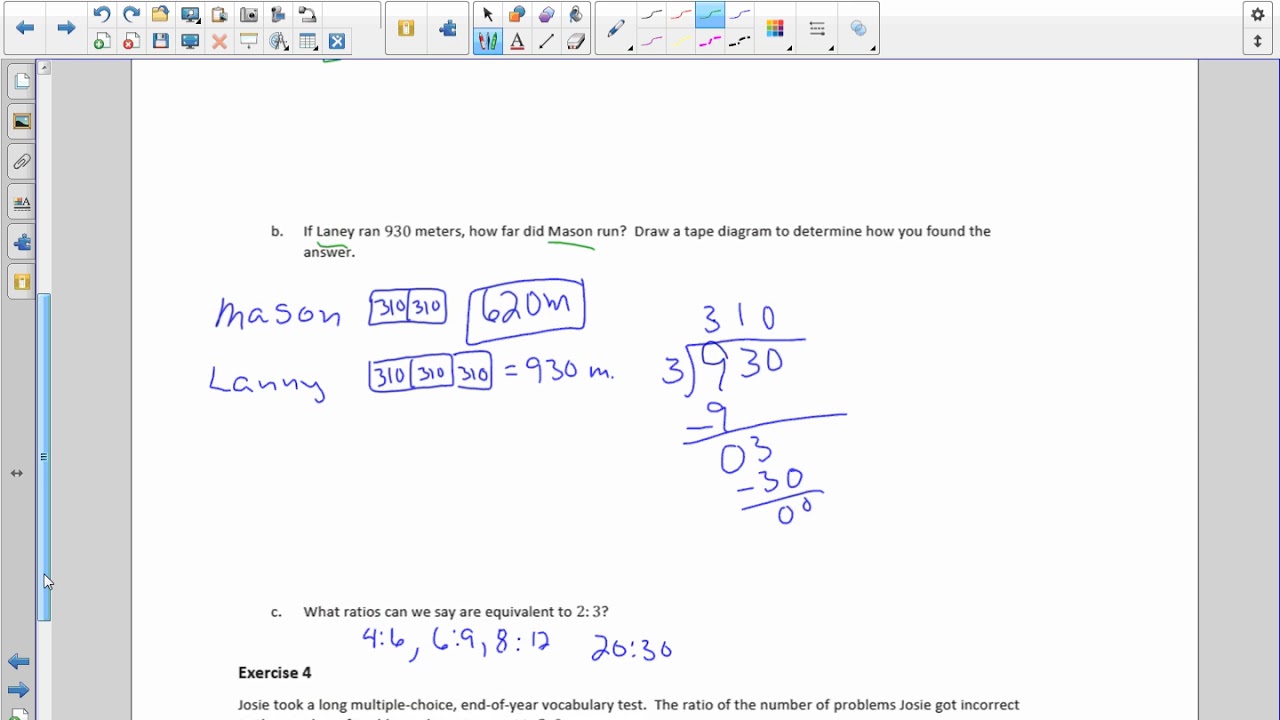Image resolution: width=1280 pixels, height=720 pixels.
Task: Click the bottom-left next page arrow
Action: coord(18,690)
